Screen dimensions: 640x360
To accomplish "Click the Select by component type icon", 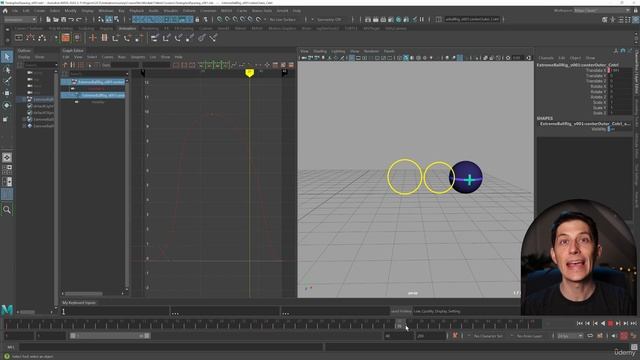I will pyautogui.click(x=117, y=19).
